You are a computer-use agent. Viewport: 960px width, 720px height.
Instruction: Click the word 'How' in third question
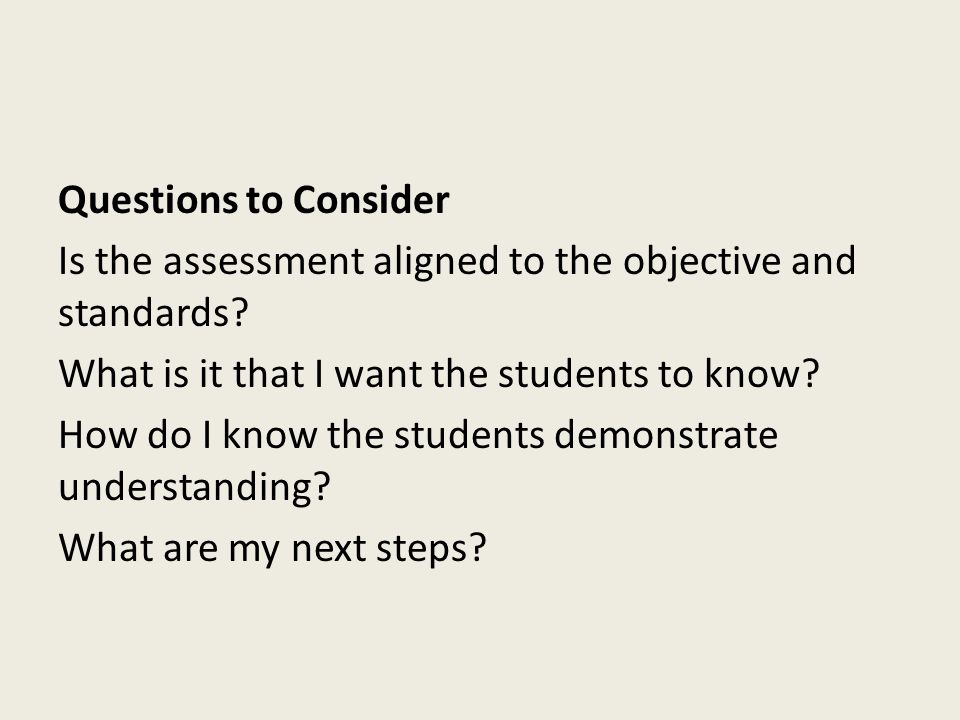tap(98, 435)
